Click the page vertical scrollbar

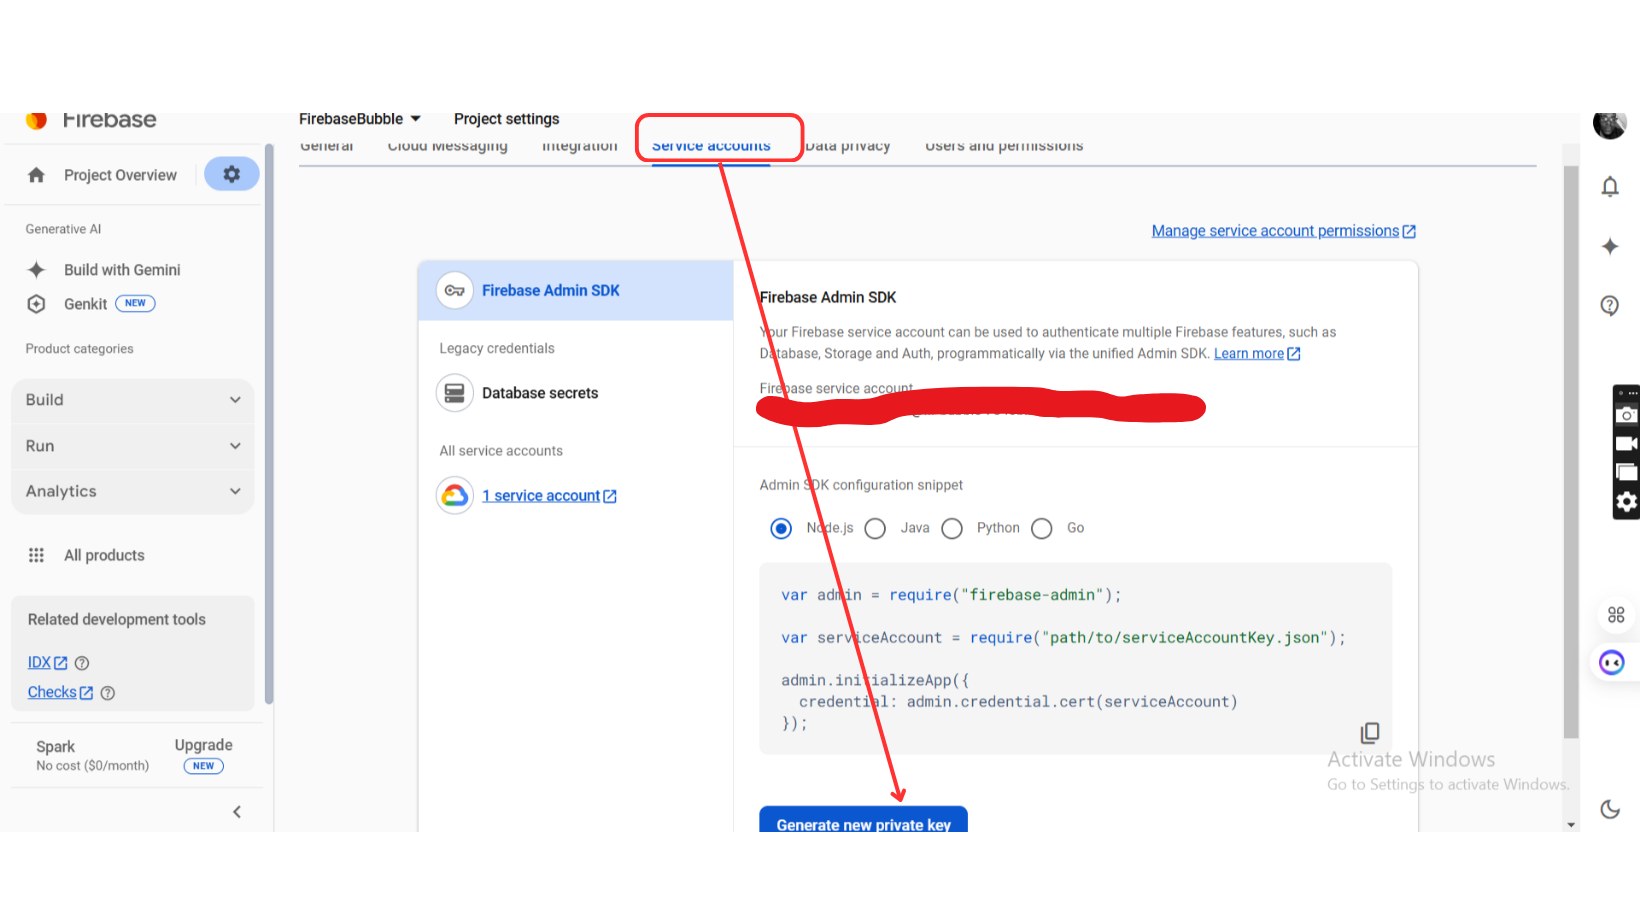(x=1571, y=452)
